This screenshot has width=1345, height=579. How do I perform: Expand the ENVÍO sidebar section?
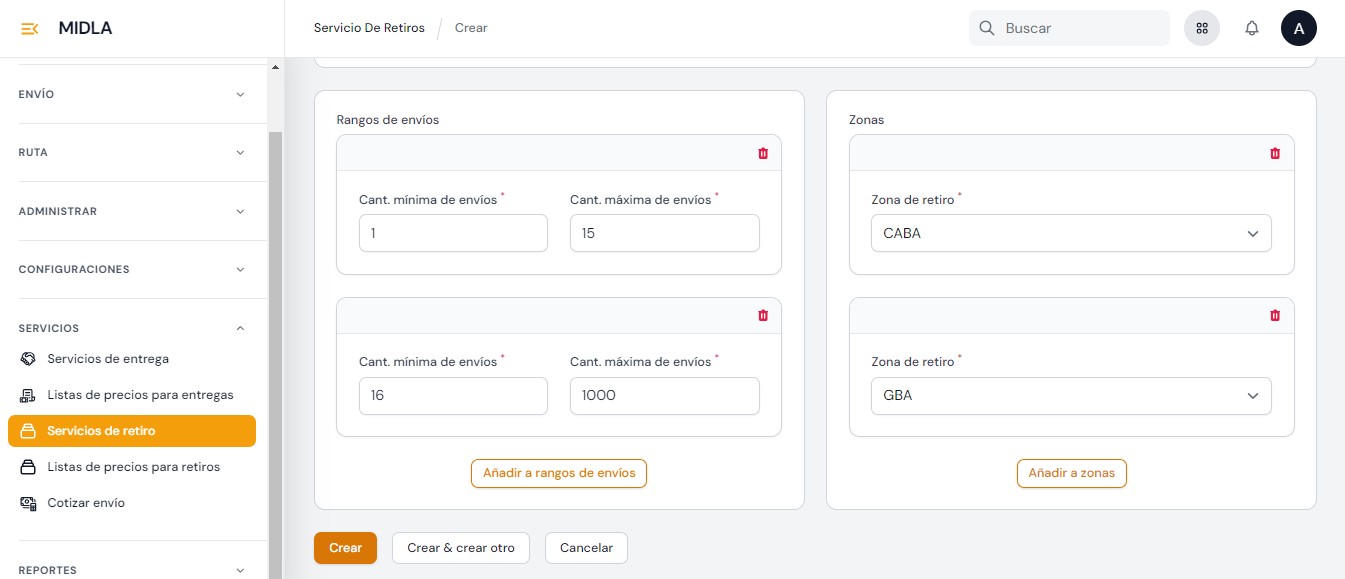132,94
